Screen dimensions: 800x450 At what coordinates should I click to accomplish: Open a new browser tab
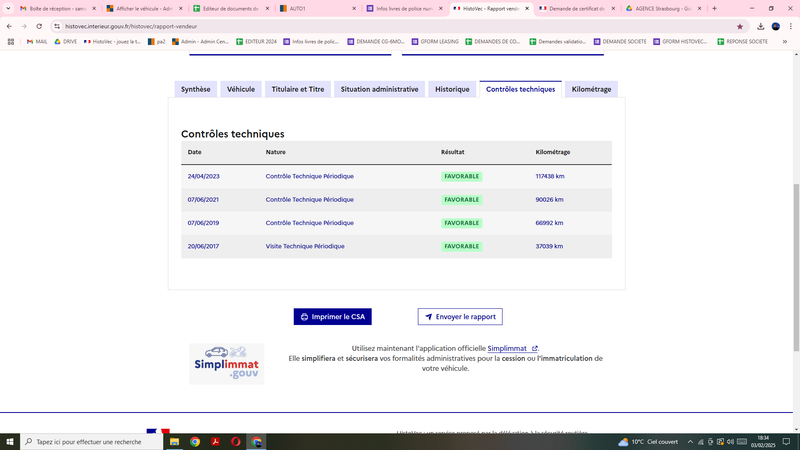(714, 9)
